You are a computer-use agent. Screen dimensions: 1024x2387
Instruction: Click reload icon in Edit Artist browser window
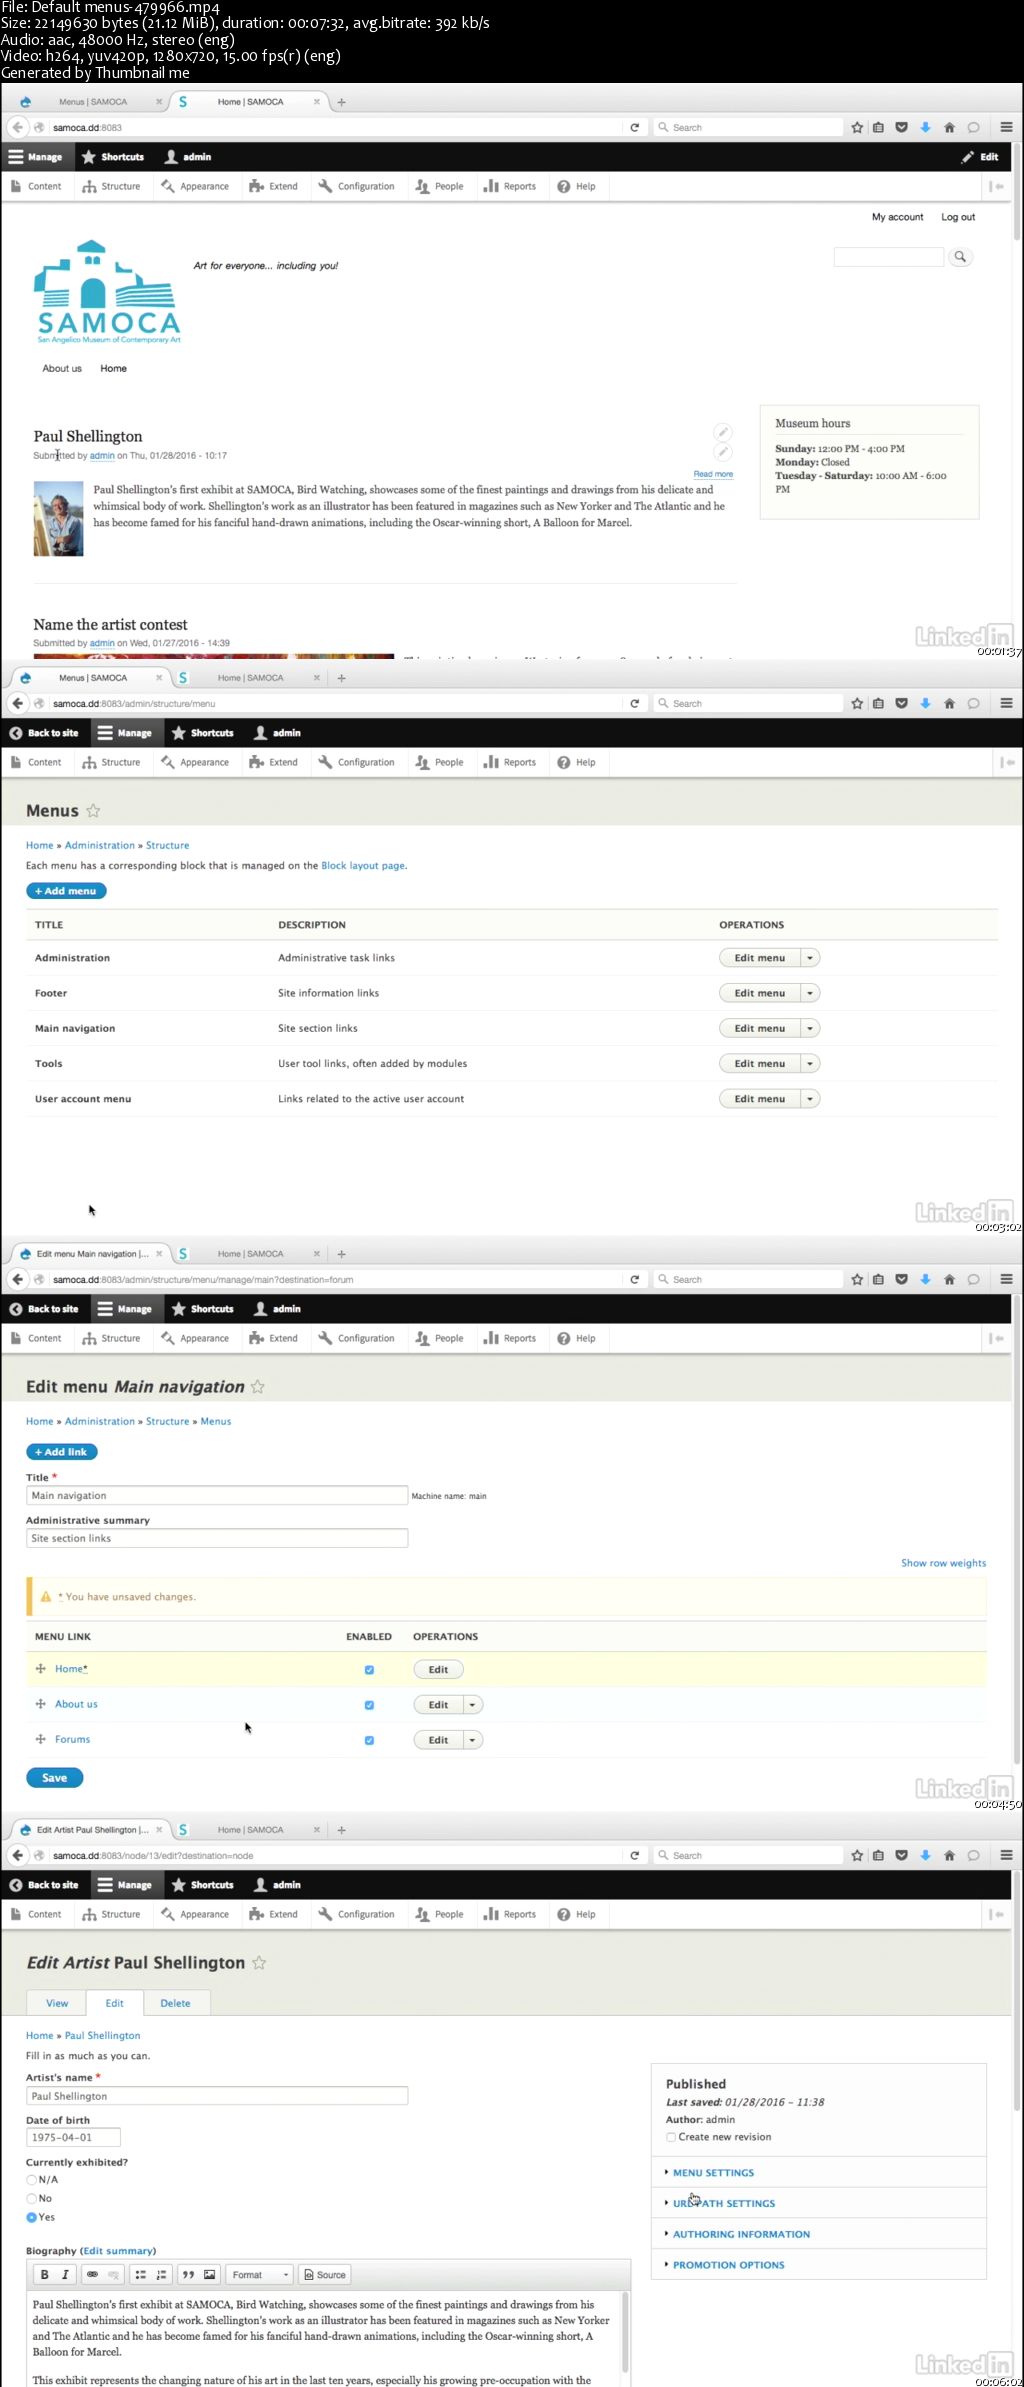(634, 1856)
